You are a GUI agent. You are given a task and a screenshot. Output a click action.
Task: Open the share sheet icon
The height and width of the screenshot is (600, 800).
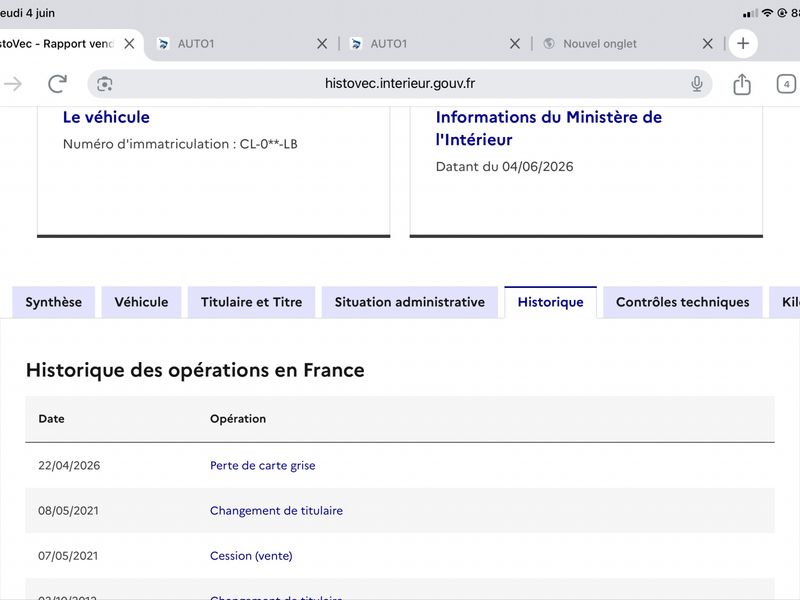[742, 84]
